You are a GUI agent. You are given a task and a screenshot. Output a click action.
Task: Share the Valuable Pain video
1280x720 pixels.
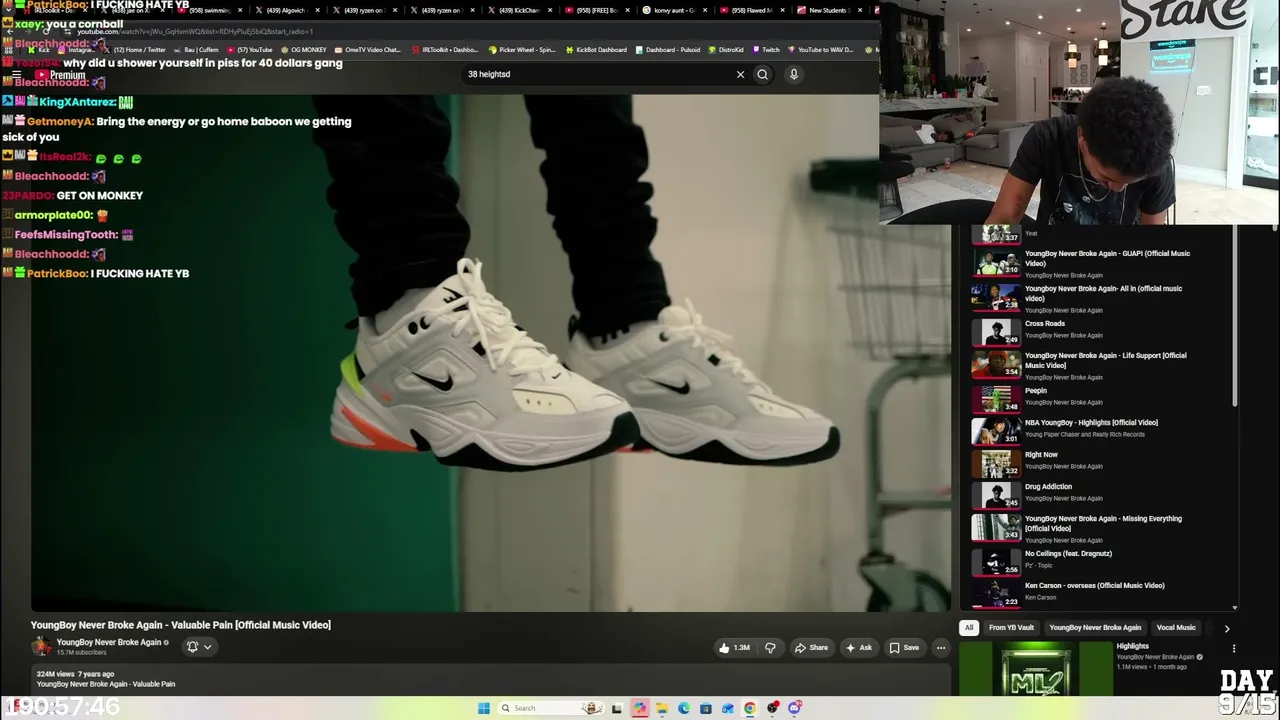[811, 647]
